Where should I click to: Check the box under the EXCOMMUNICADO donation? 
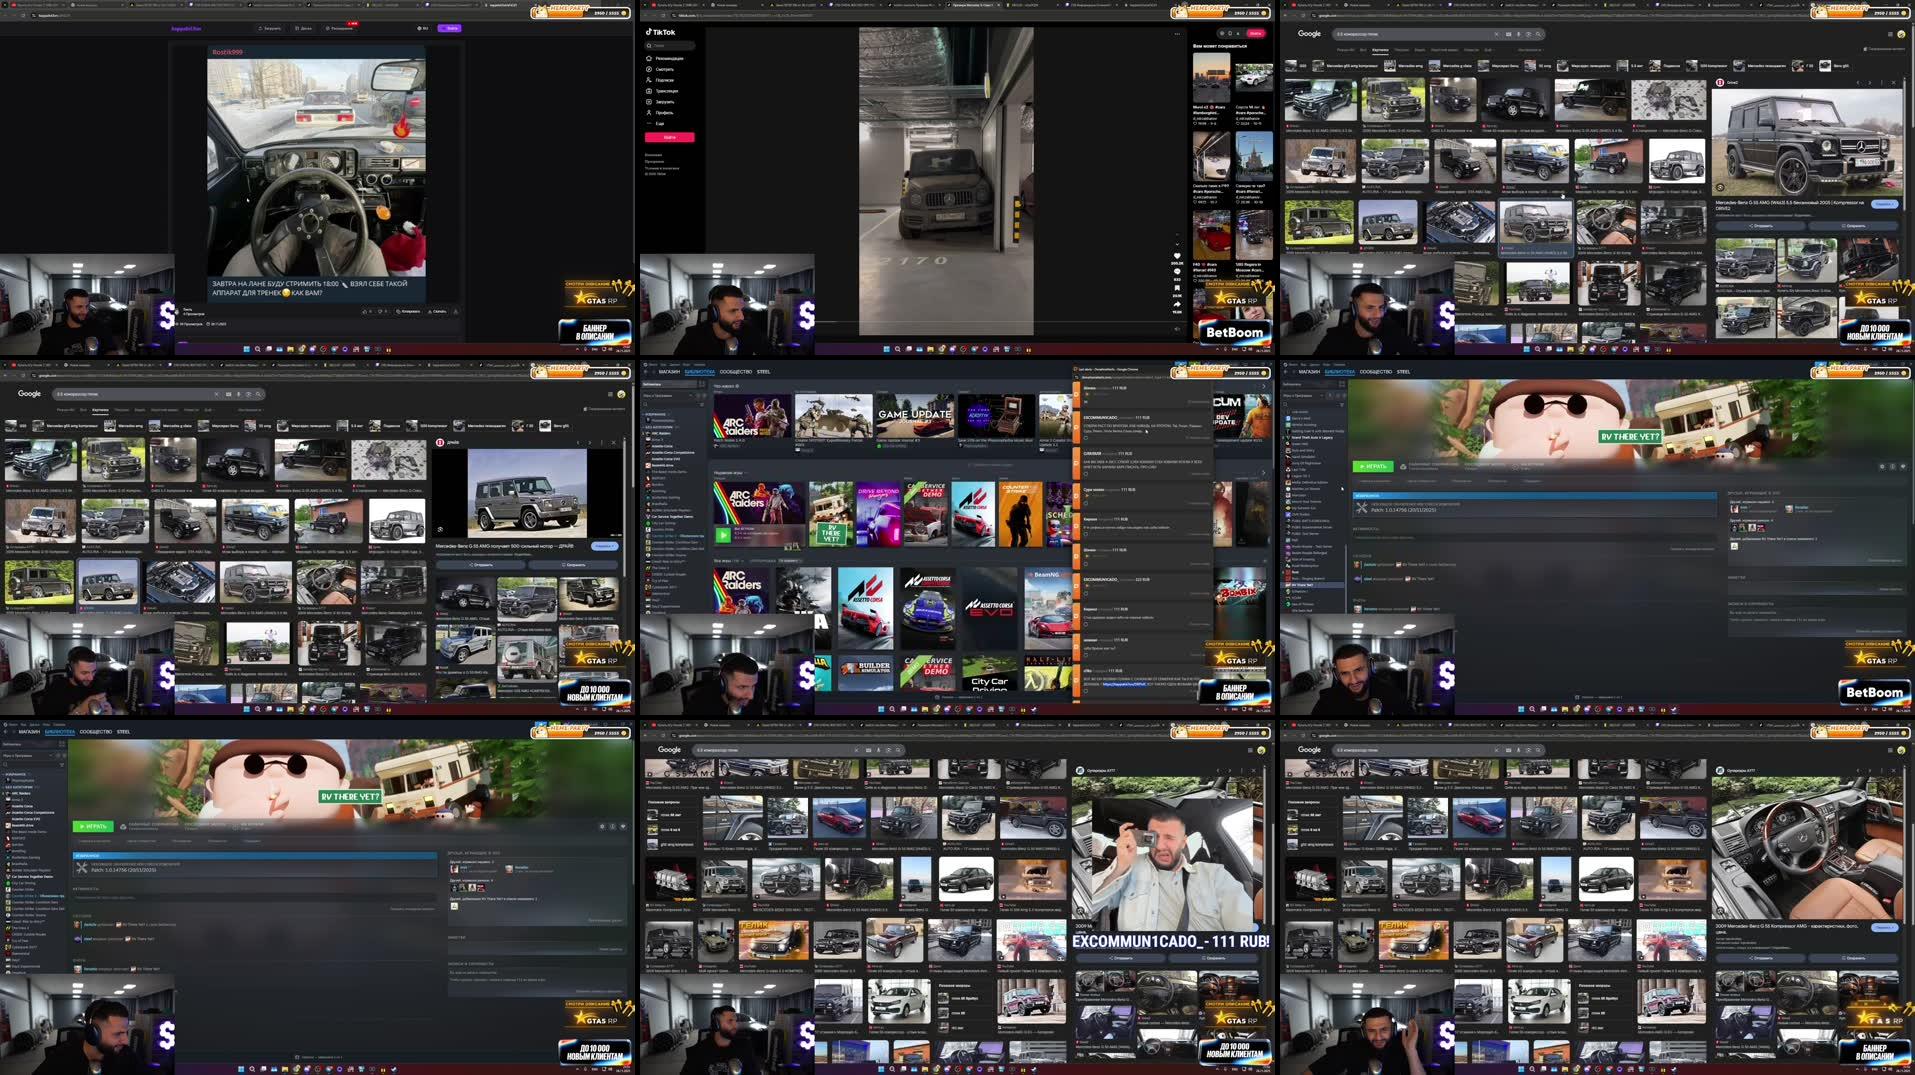pos(1086,437)
